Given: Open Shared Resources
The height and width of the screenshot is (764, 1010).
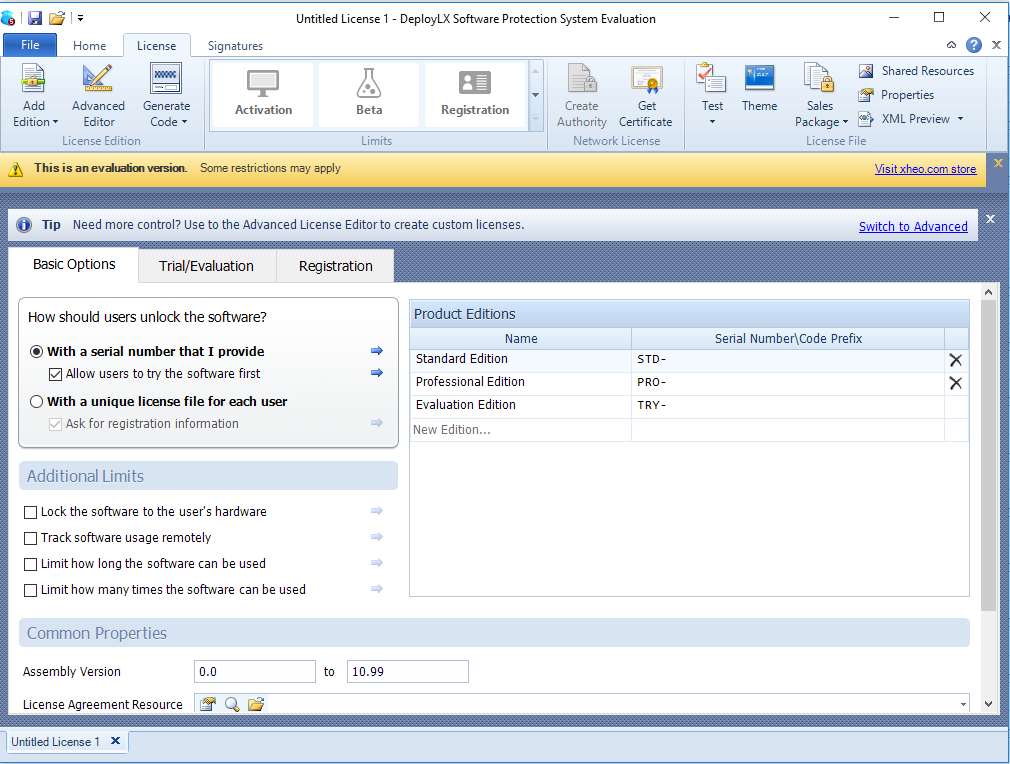Looking at the screenshot, I should pyautogui.click(x=916, y=71).
